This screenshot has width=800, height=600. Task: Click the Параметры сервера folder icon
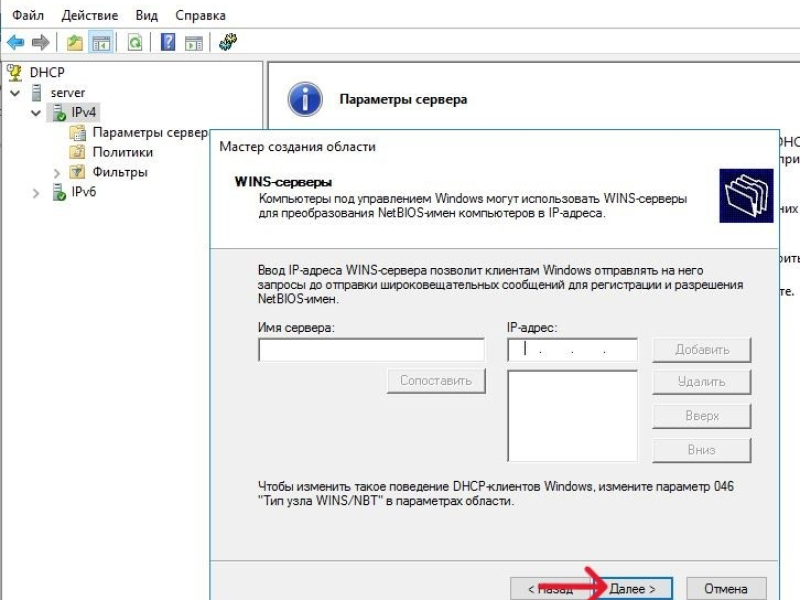[x=78, y=133]
